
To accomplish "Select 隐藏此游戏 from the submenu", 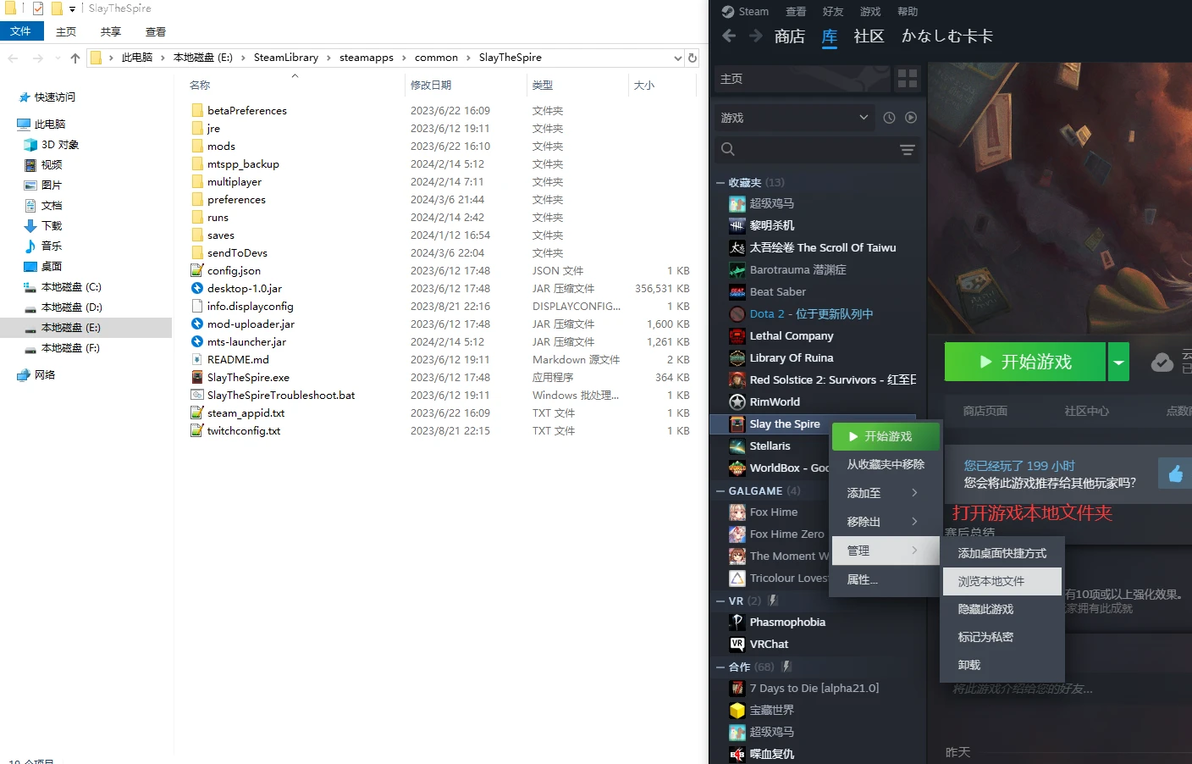I will tap(1002, 609).
